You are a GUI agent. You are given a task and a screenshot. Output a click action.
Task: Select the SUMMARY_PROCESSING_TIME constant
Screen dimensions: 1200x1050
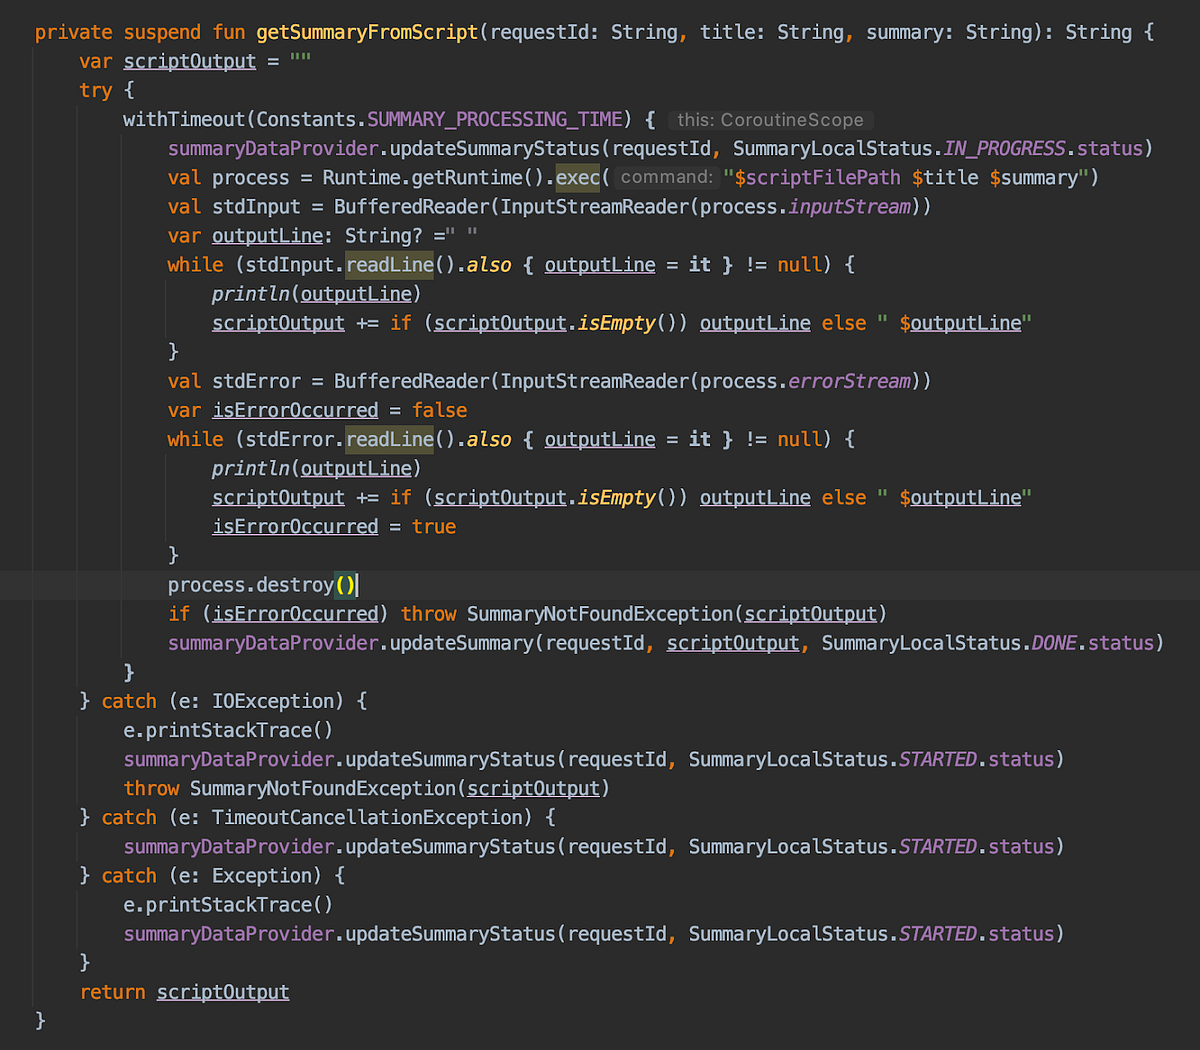point(494,119)
